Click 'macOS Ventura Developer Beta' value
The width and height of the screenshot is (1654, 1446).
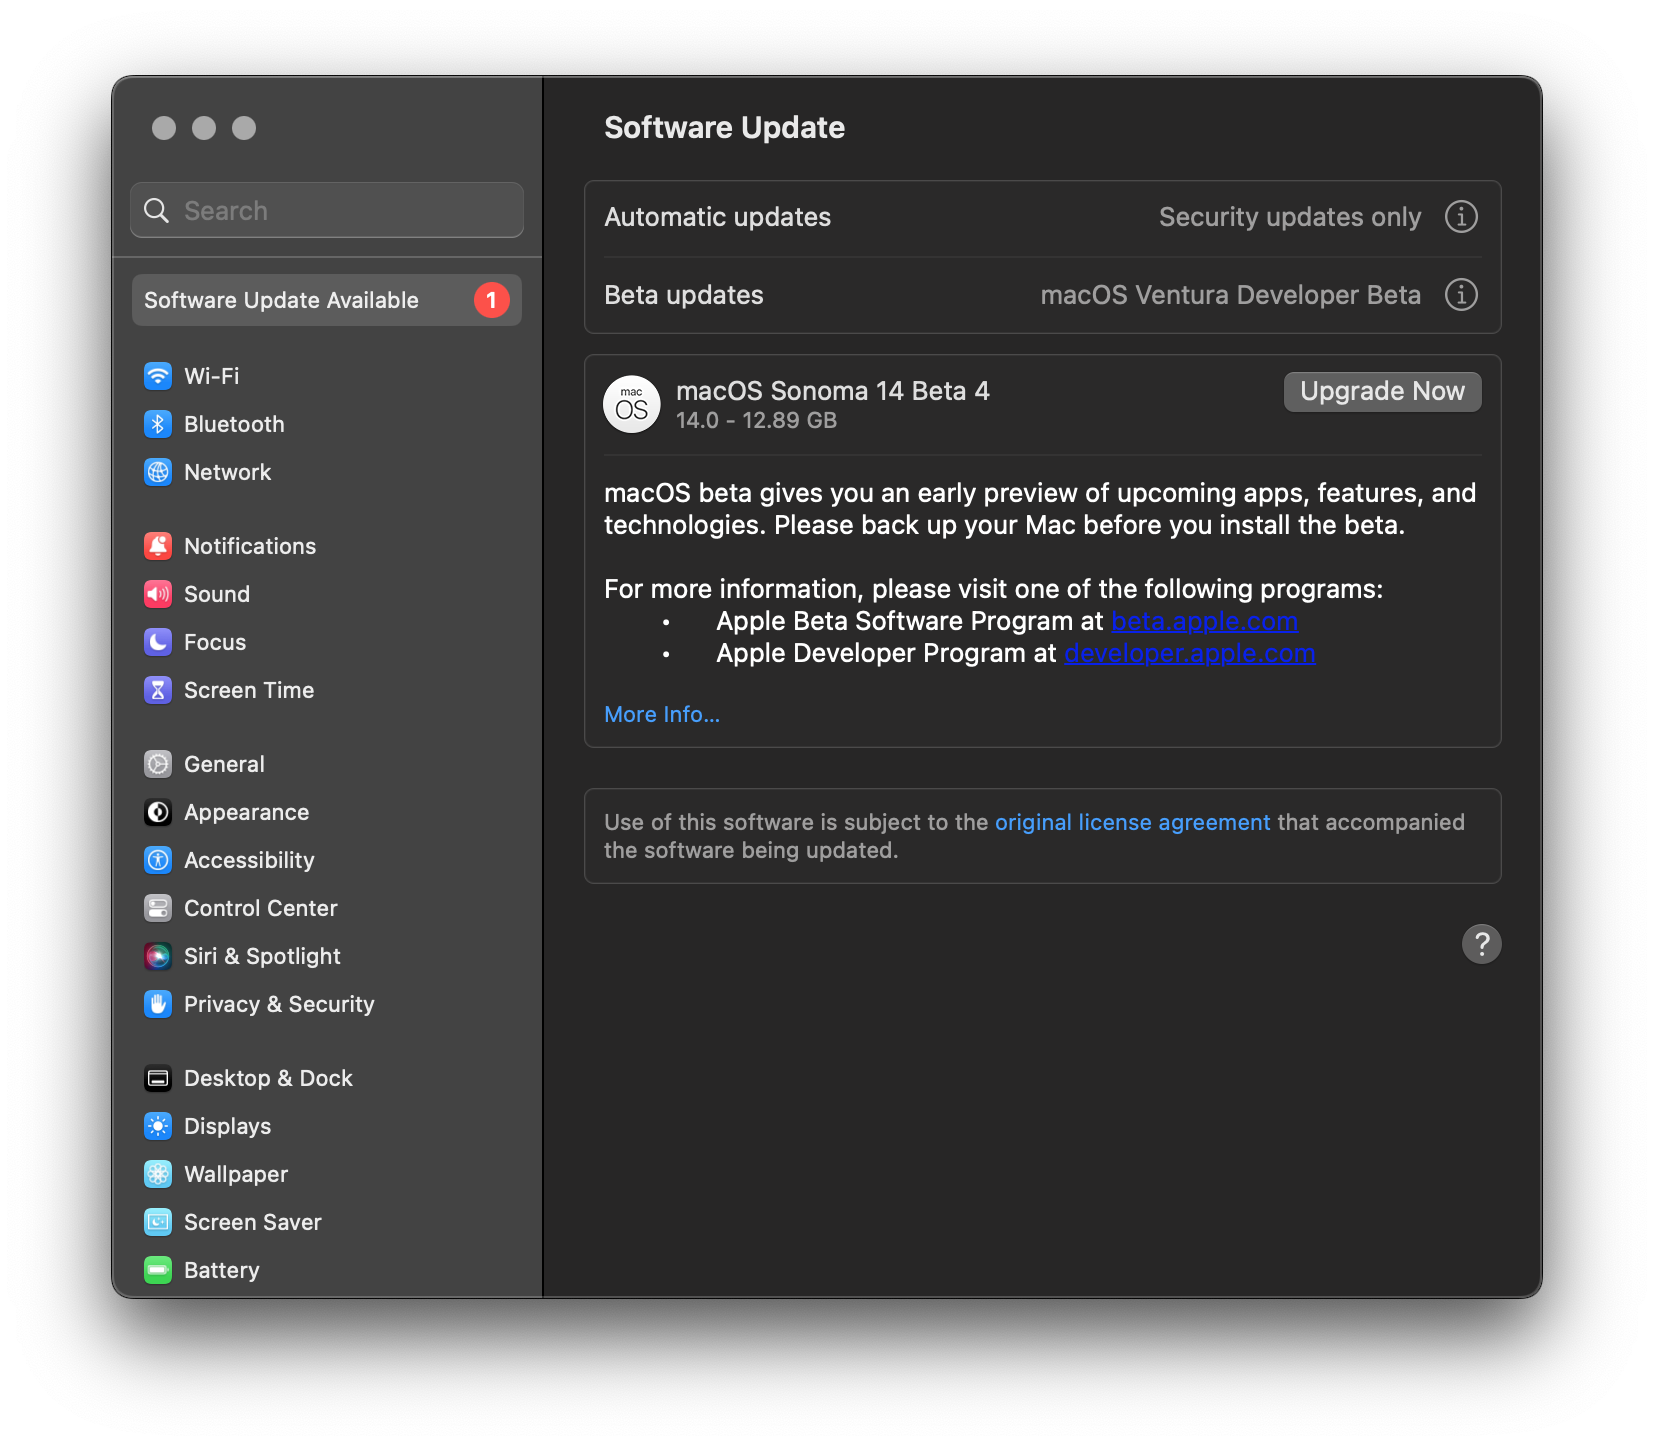1231,295
